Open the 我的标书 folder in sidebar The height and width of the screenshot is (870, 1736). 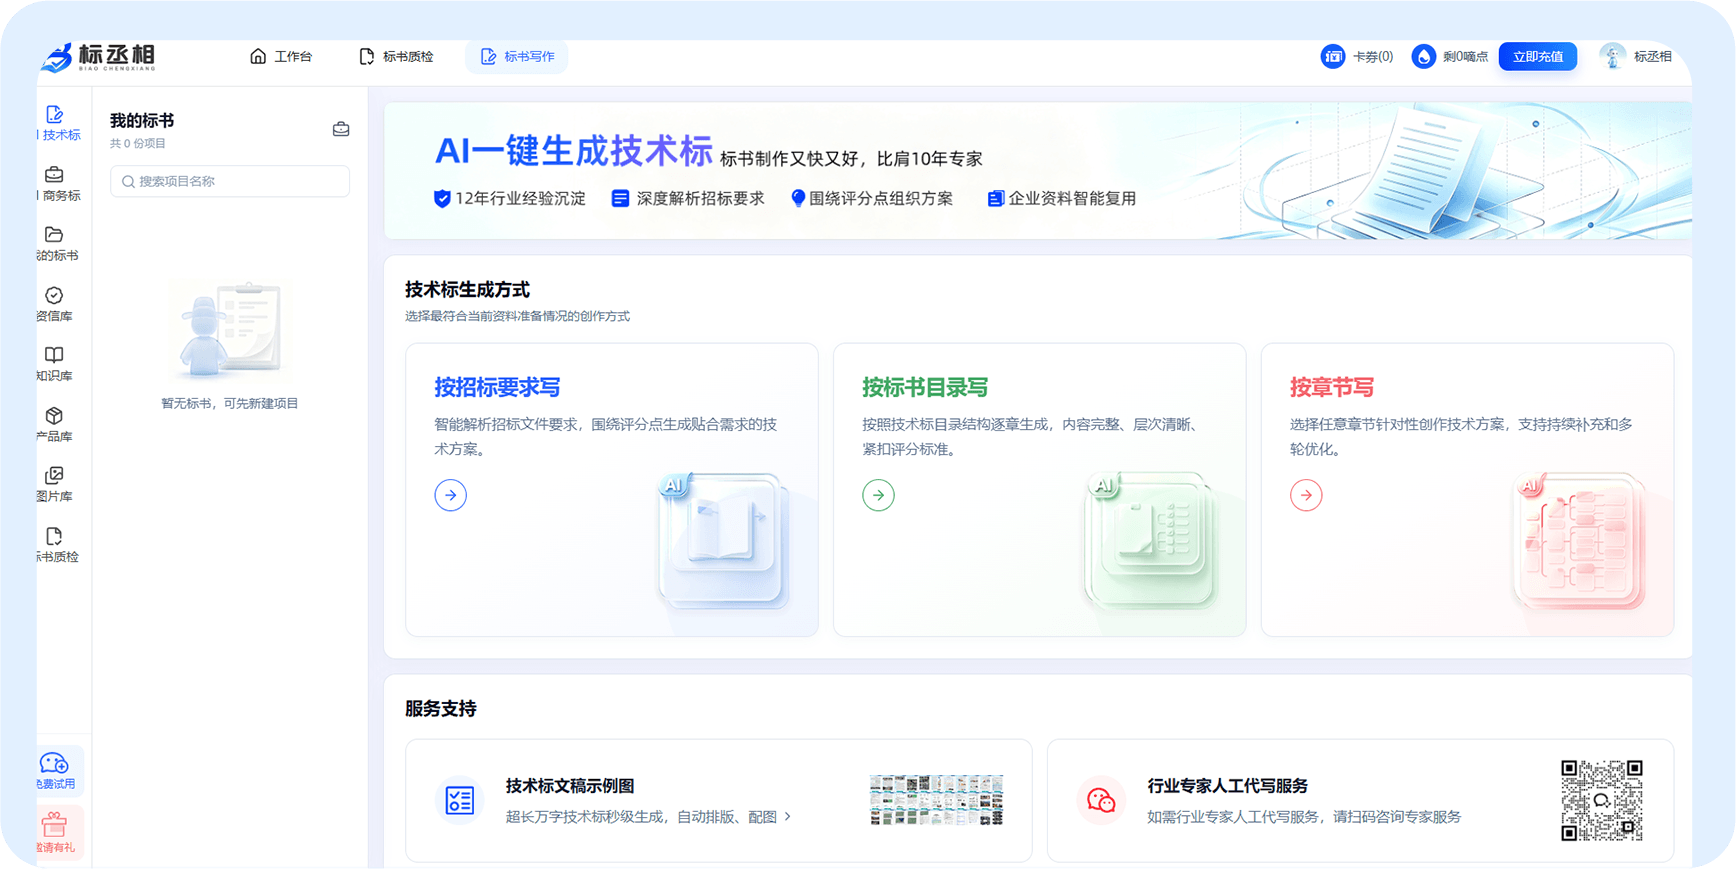[58, 244]
